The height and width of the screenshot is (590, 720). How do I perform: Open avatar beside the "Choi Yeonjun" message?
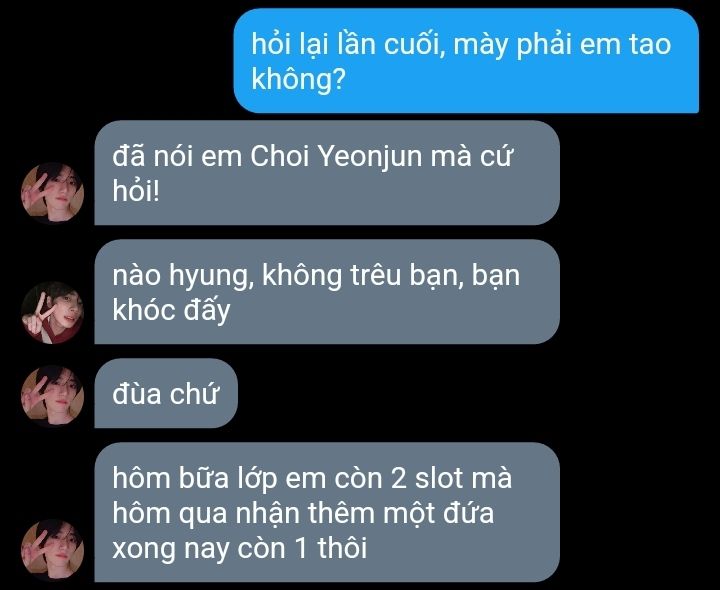(52, 193)
